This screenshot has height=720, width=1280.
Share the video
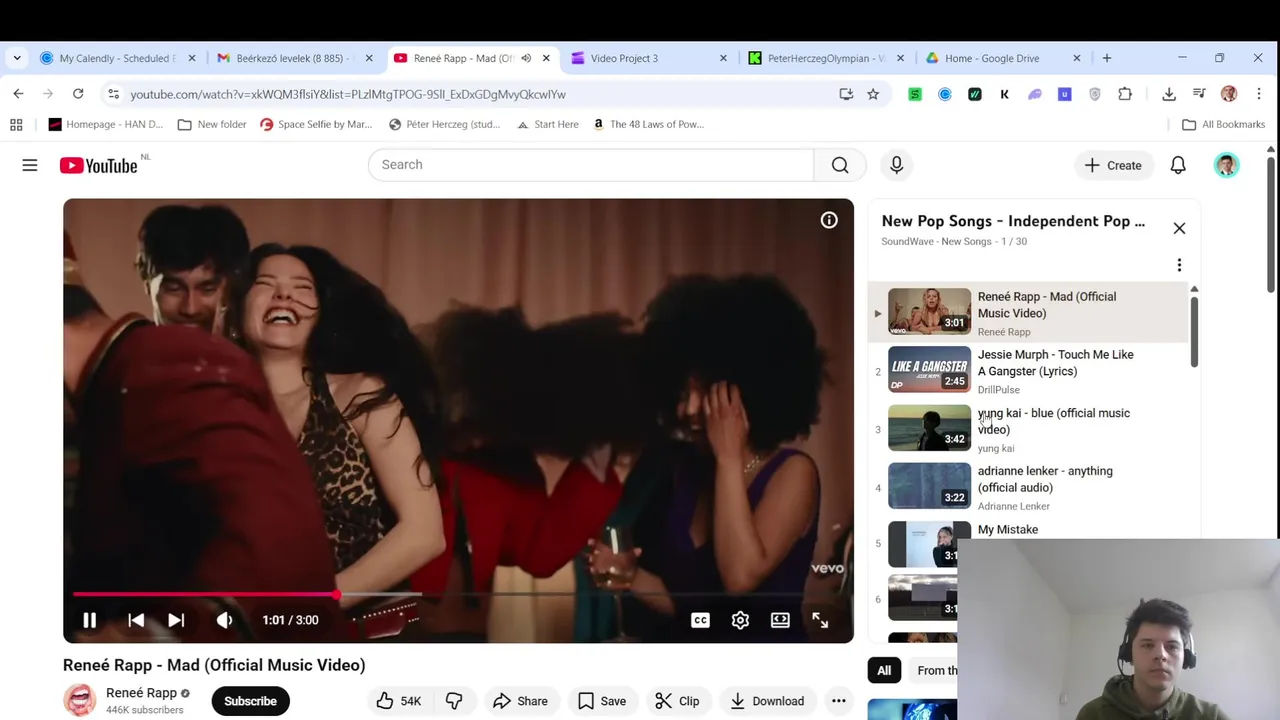pos(520,701)
